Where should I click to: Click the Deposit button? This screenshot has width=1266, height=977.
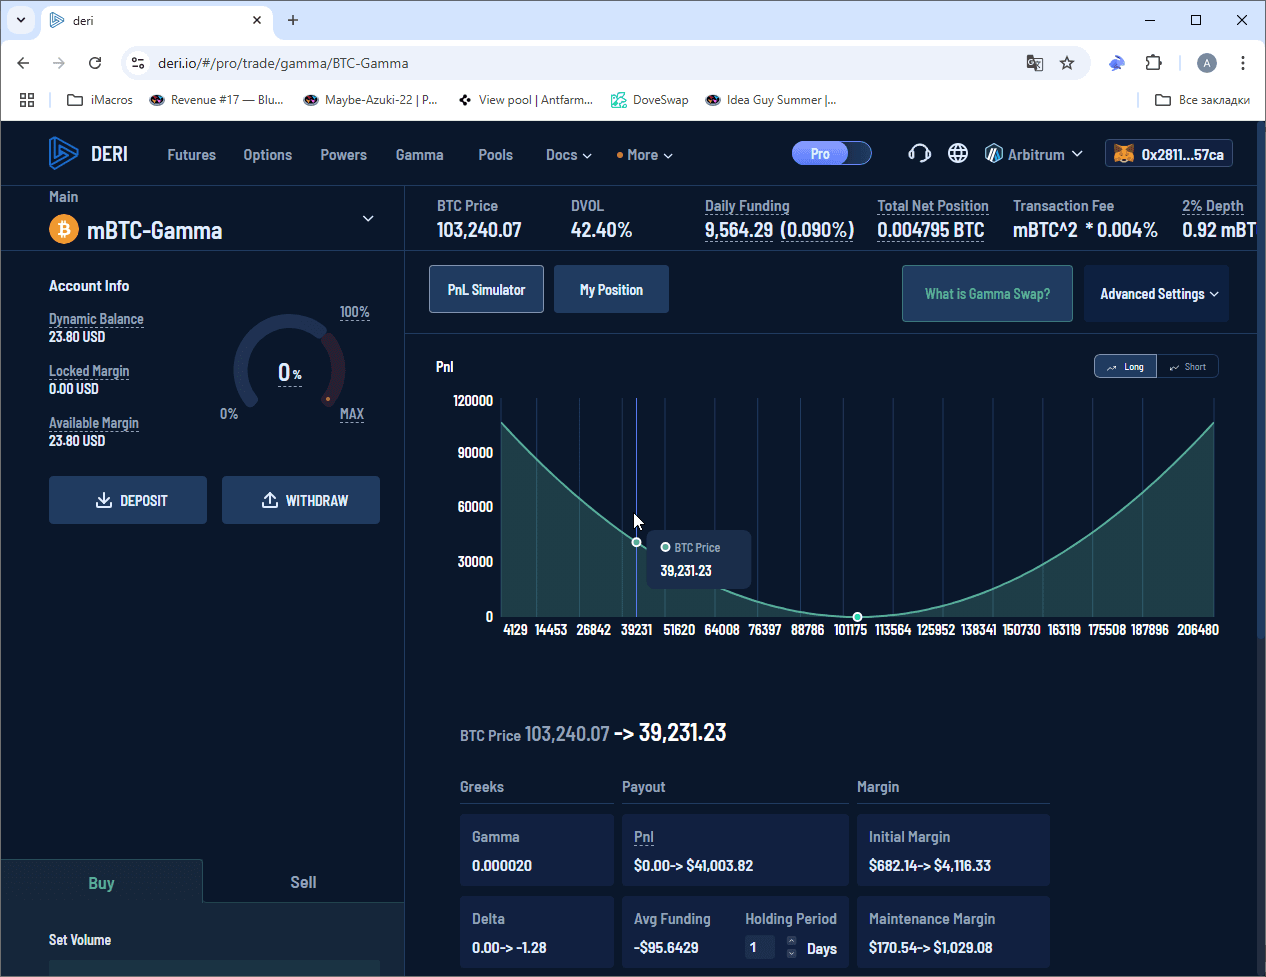(128, 500)
